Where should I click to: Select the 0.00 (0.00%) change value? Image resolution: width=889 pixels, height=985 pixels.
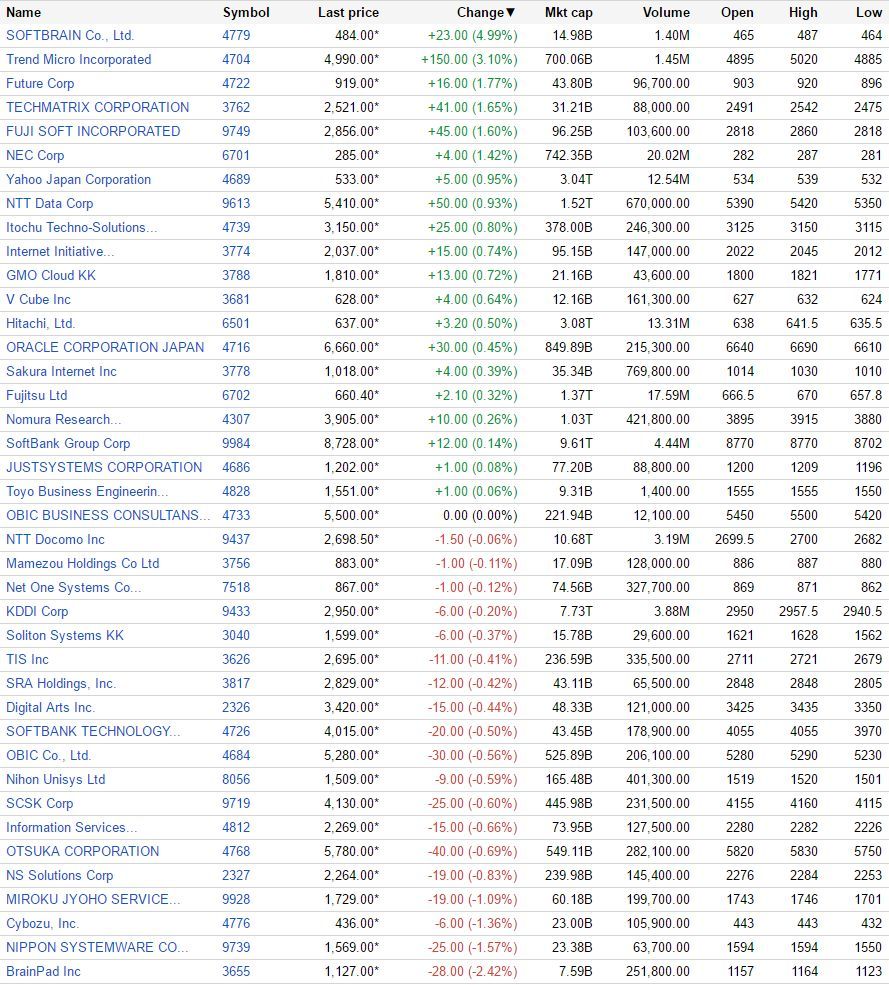point(480,516)
